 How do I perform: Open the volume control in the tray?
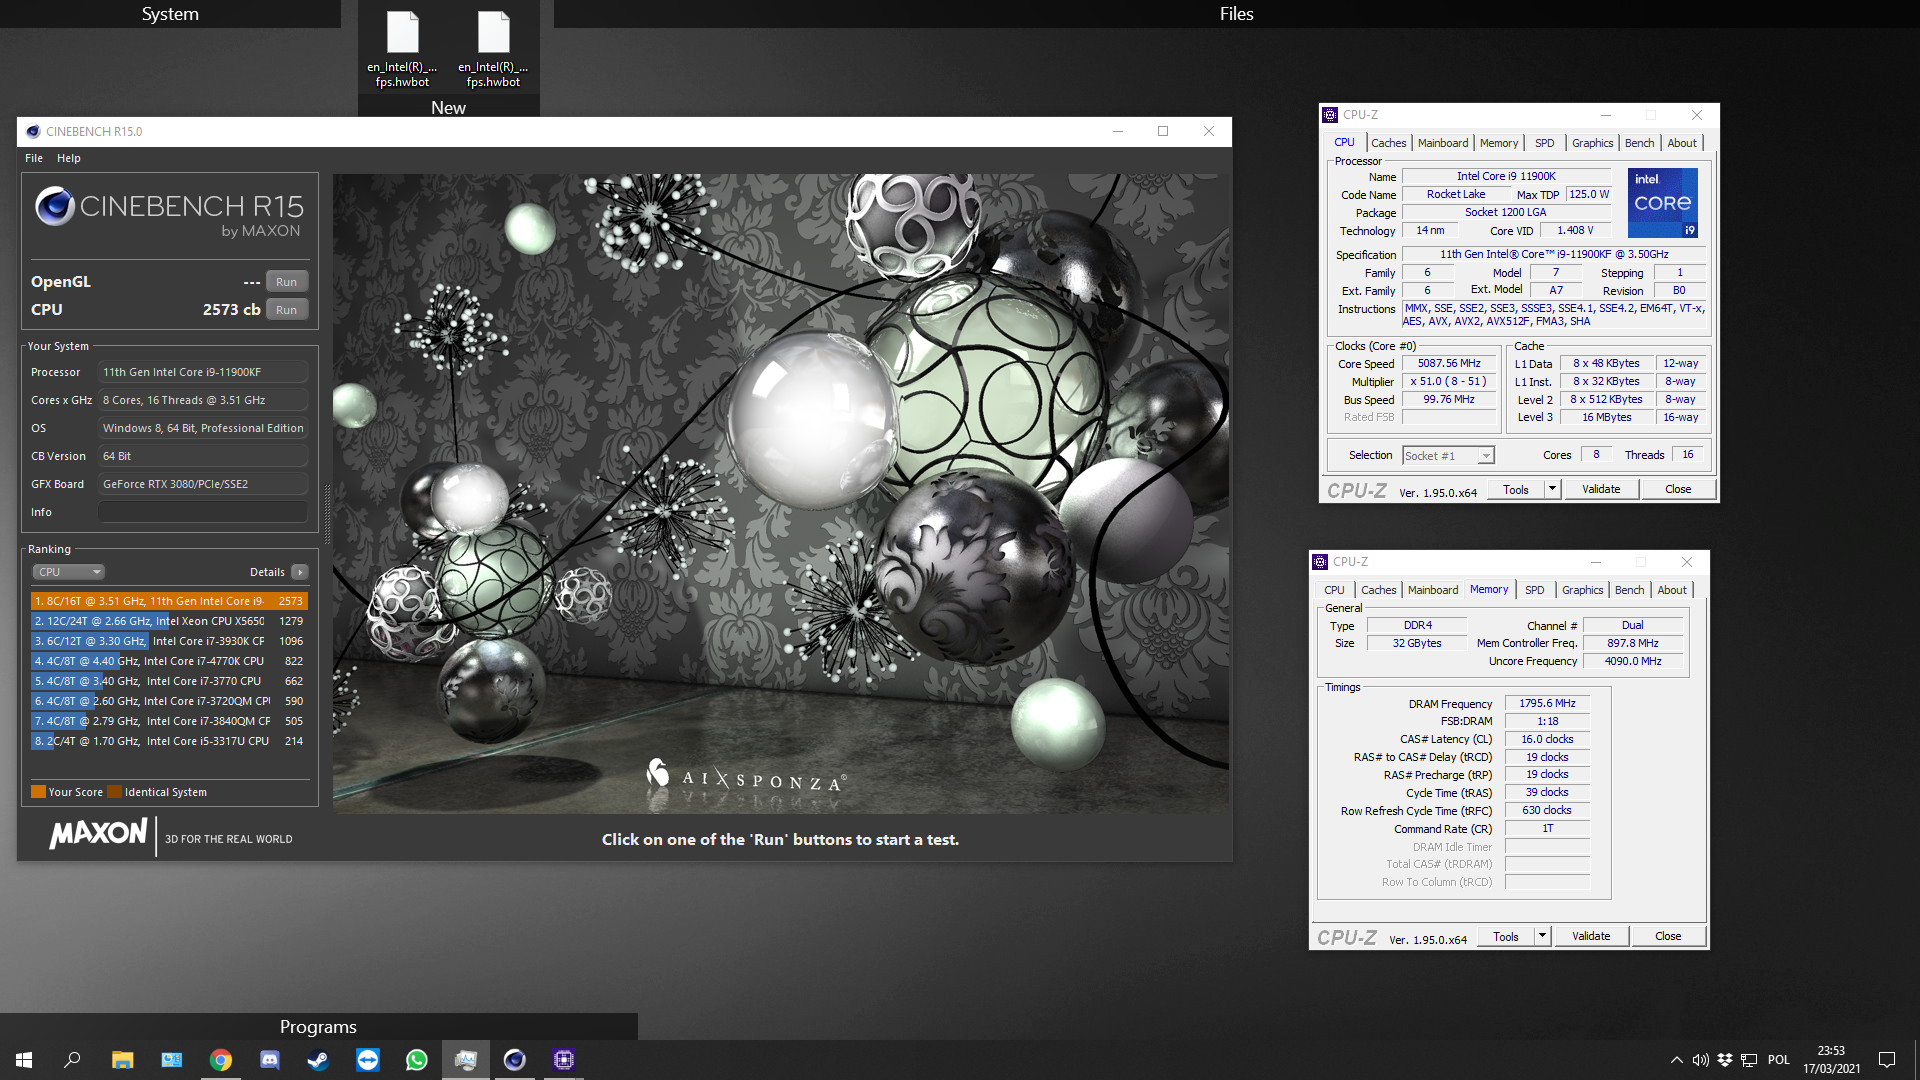(1700, 1060)
